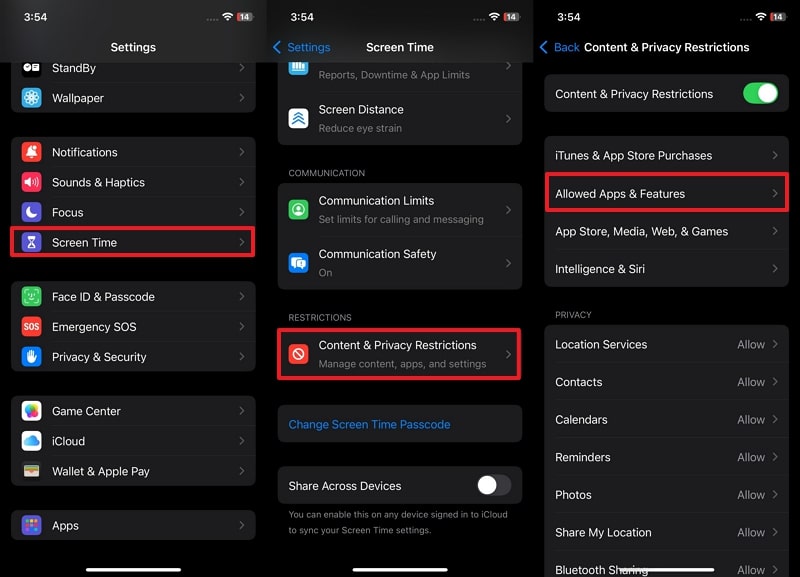
Task: Tap the Face ID & Passcode icon
Action: click(x=31, y=296)
